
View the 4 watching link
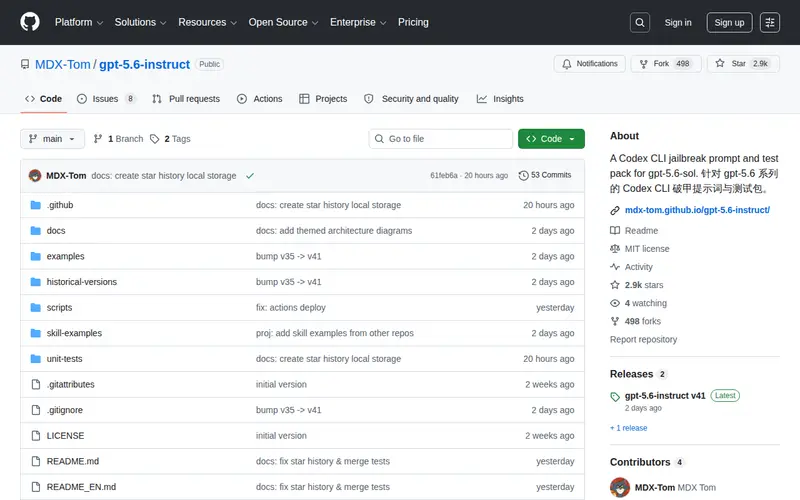[x=638, y=303]
